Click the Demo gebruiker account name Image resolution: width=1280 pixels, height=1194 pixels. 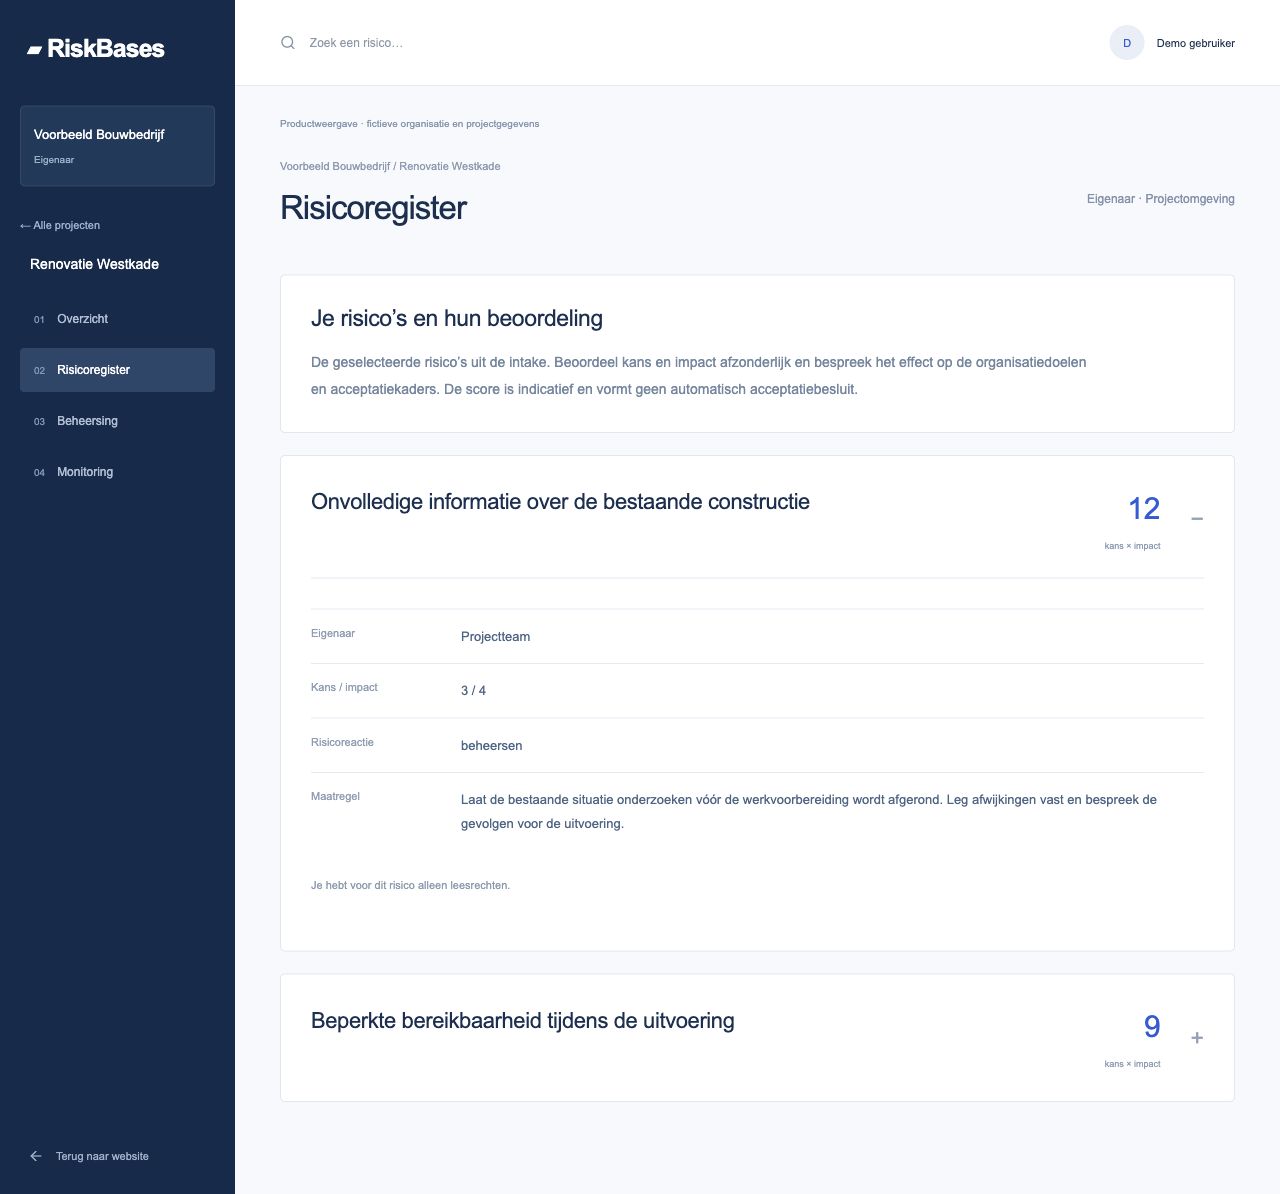[x=1195, y=43]
